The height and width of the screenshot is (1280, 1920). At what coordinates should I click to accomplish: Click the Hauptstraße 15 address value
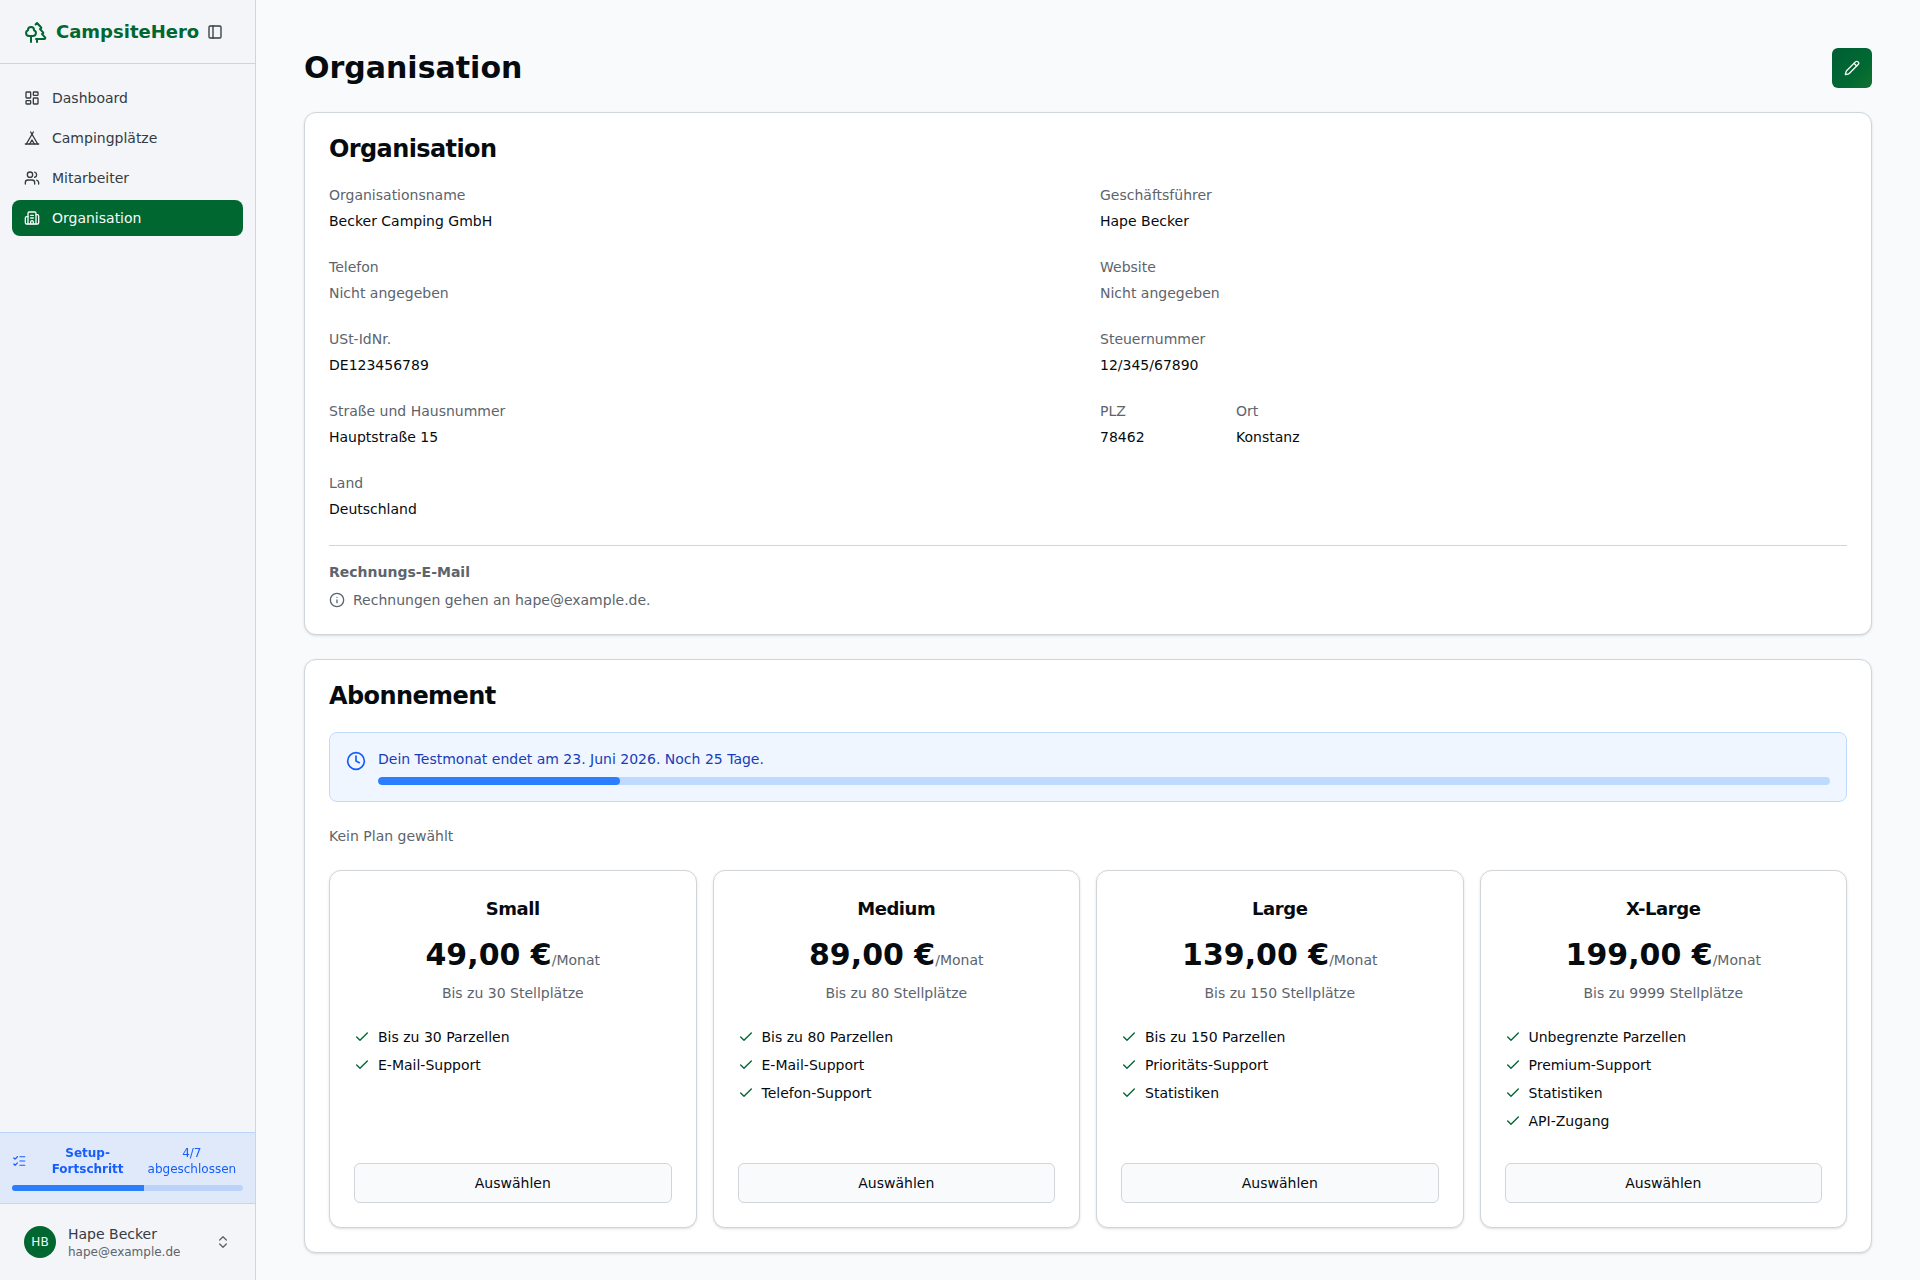coord(383,437)
